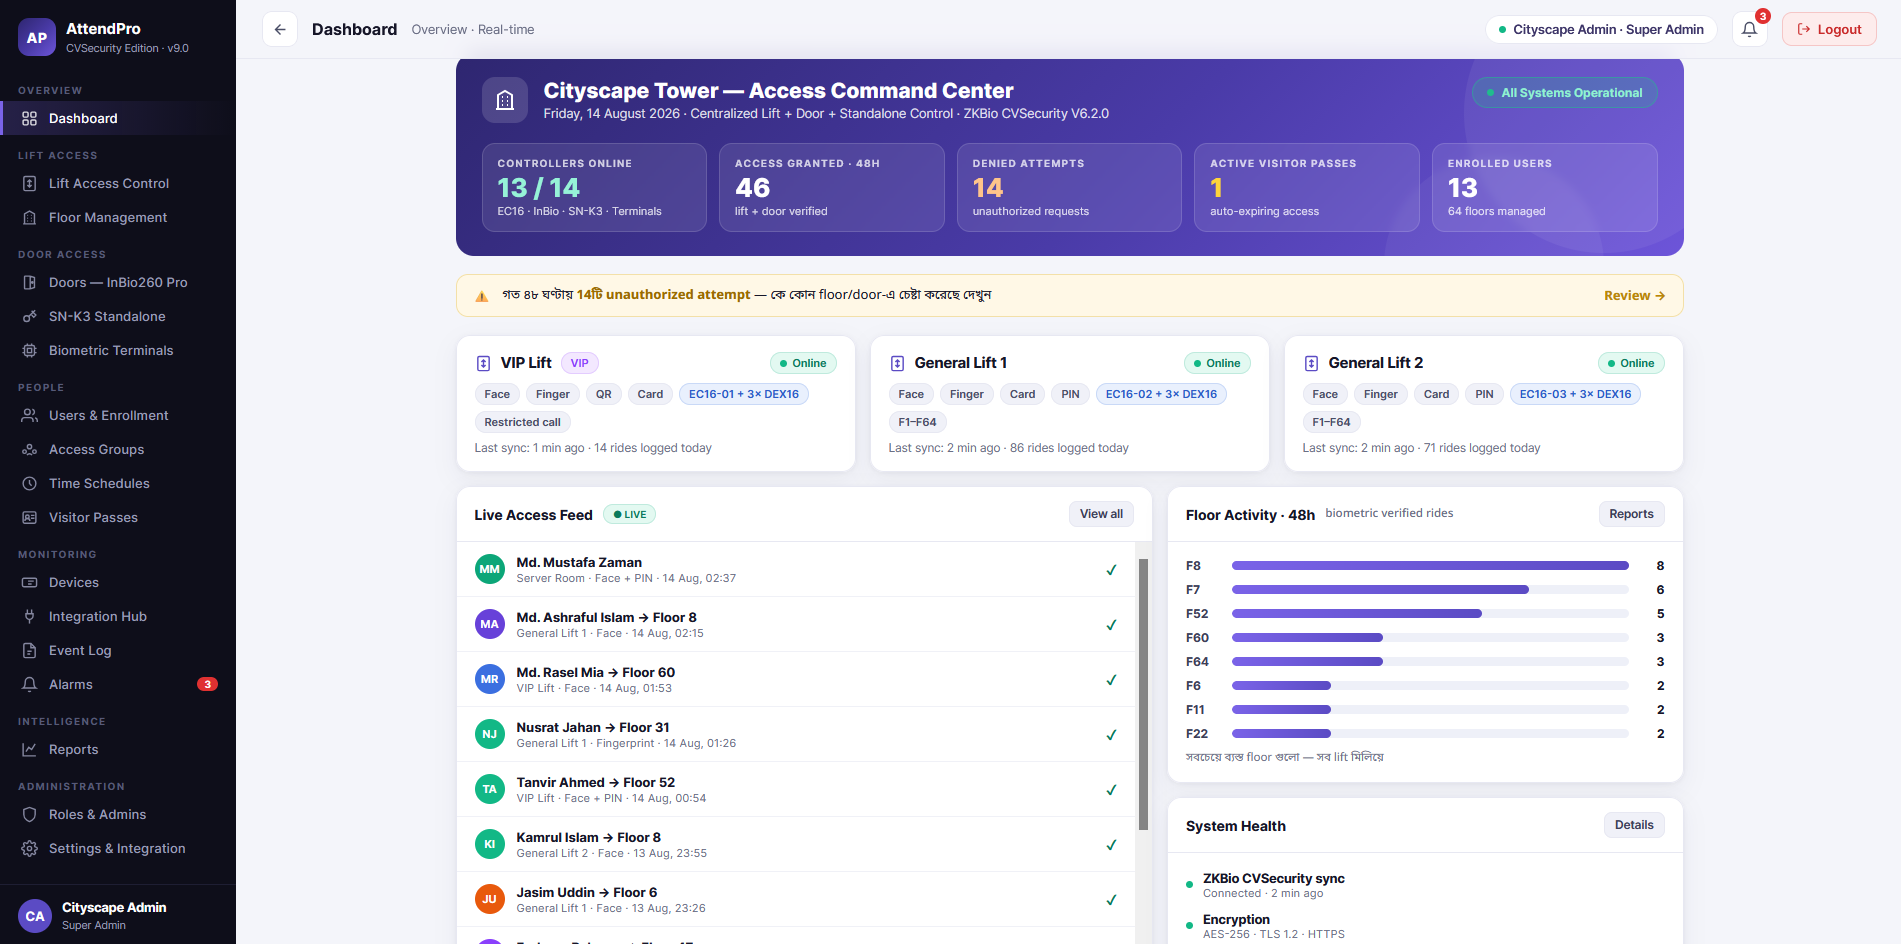
Task: Open the notifications bell icon
Action: pos(1749,29)
